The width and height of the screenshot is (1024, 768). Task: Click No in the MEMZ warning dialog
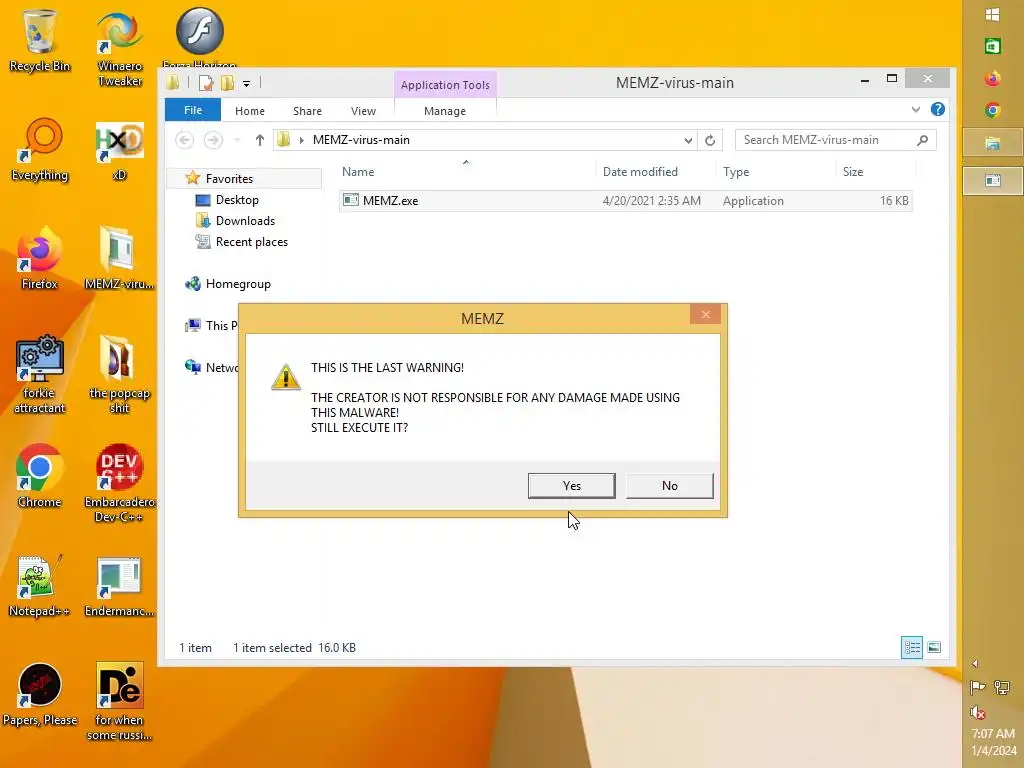(x=669, y=486)
